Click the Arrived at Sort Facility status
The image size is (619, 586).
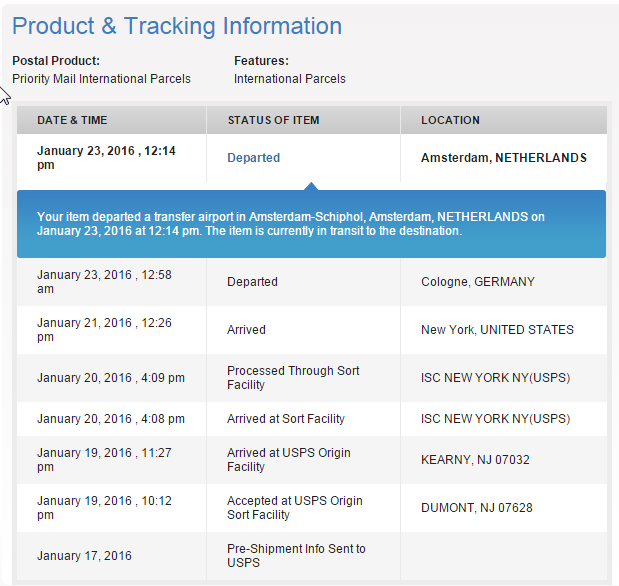click(x=286, y=419)
